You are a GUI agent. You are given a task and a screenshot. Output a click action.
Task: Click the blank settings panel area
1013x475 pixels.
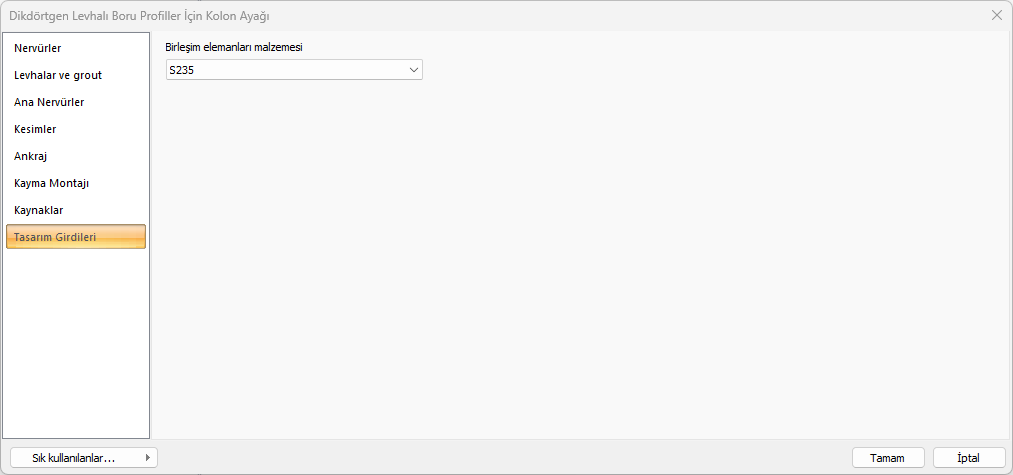tap(580, 260)
